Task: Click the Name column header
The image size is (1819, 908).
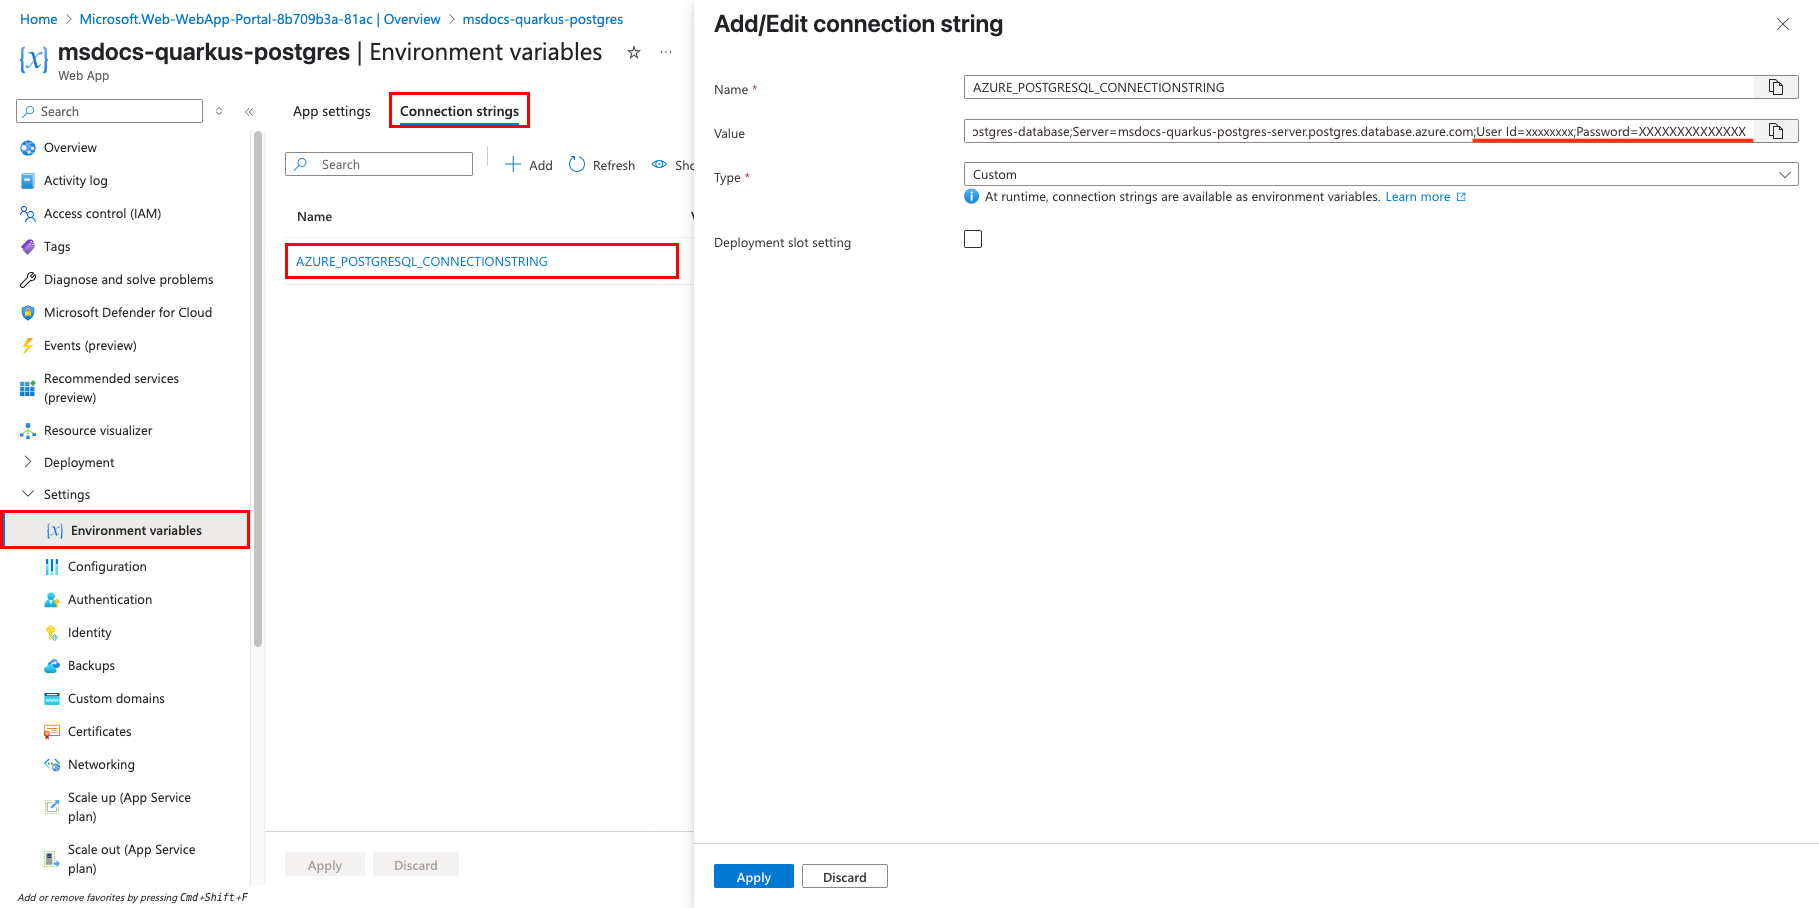Action: pyautogui.click(x=314, y=217)
